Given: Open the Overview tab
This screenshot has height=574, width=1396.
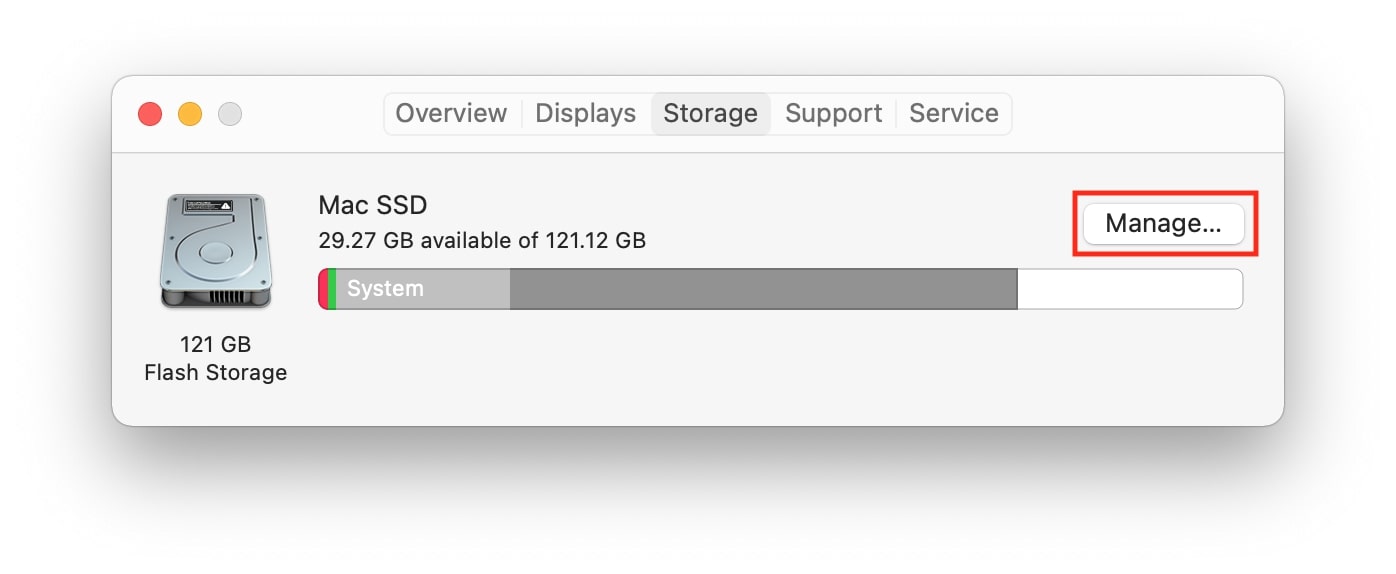Looking at the screenshot, I should (x=451, y=114).
